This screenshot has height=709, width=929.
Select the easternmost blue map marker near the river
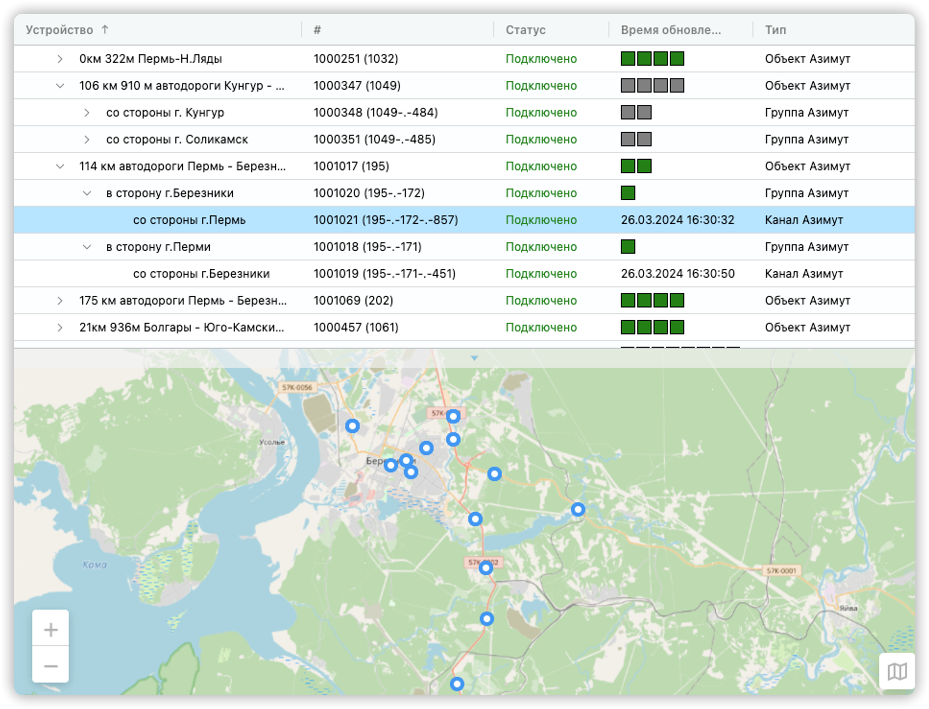click(x=578, y=509)
